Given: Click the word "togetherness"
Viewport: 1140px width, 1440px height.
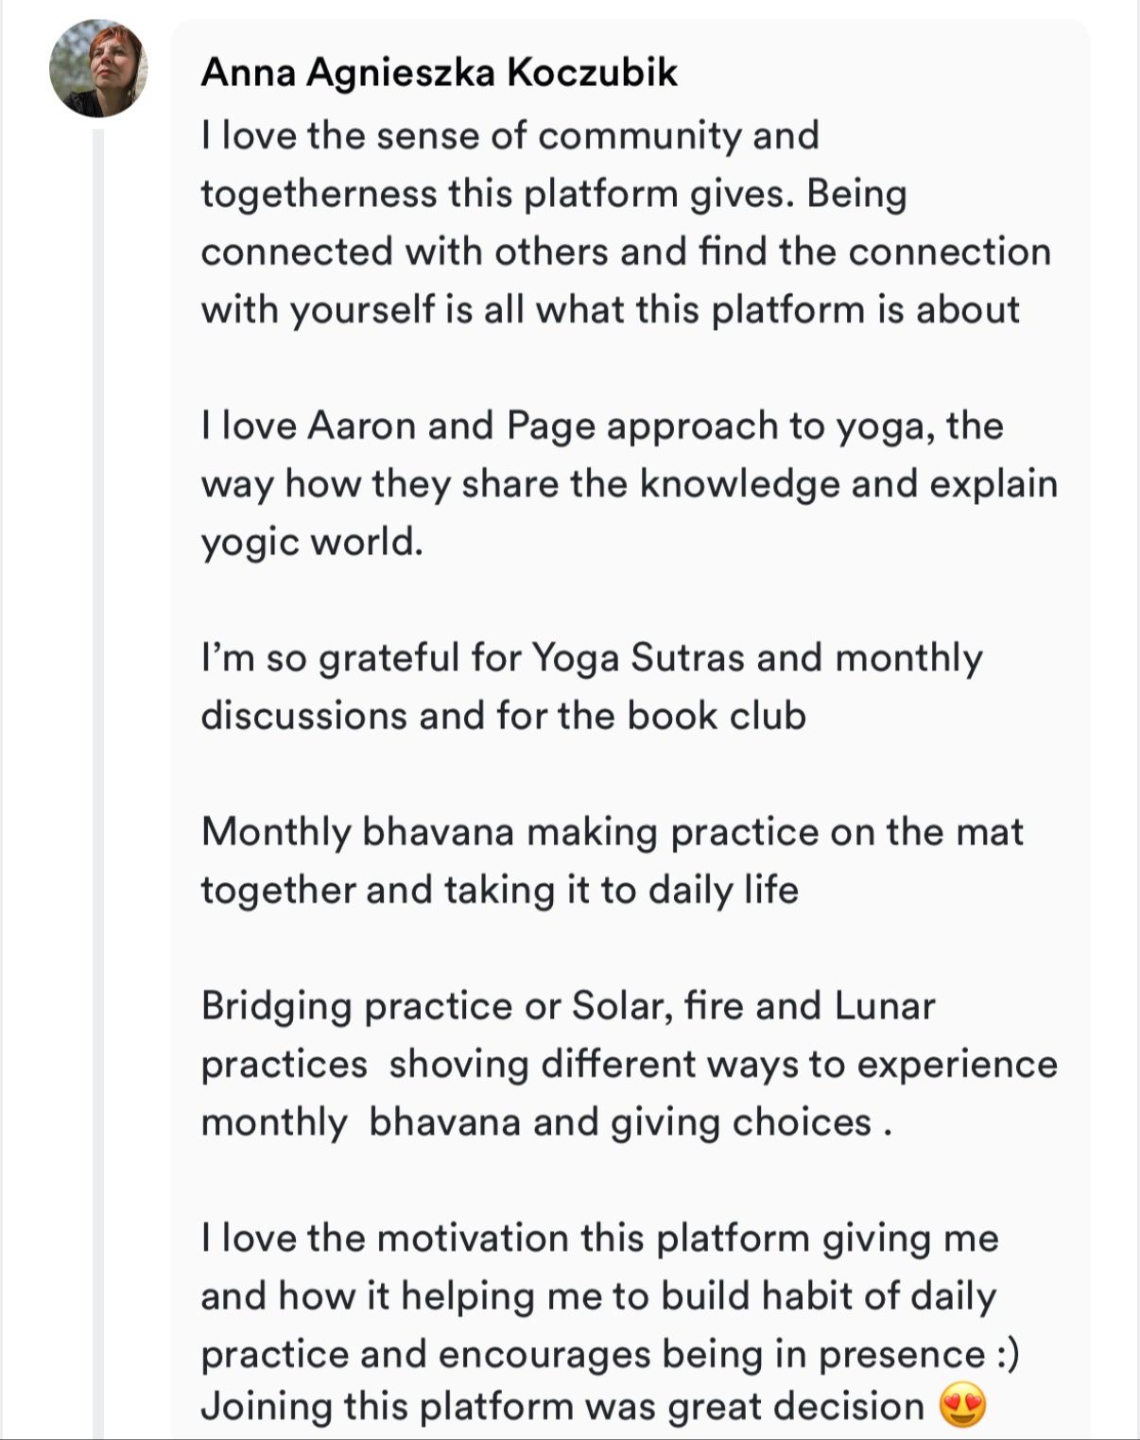Looking at the screenshot, I should 318,194.
